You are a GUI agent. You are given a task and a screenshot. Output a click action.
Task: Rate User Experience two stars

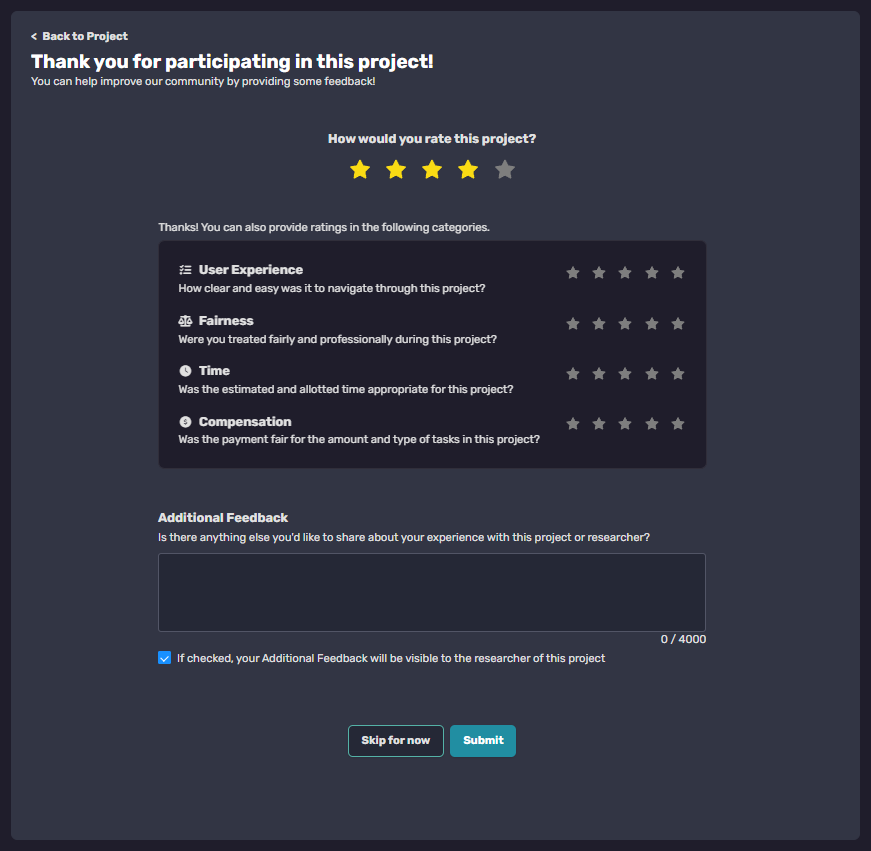[599, 273]
